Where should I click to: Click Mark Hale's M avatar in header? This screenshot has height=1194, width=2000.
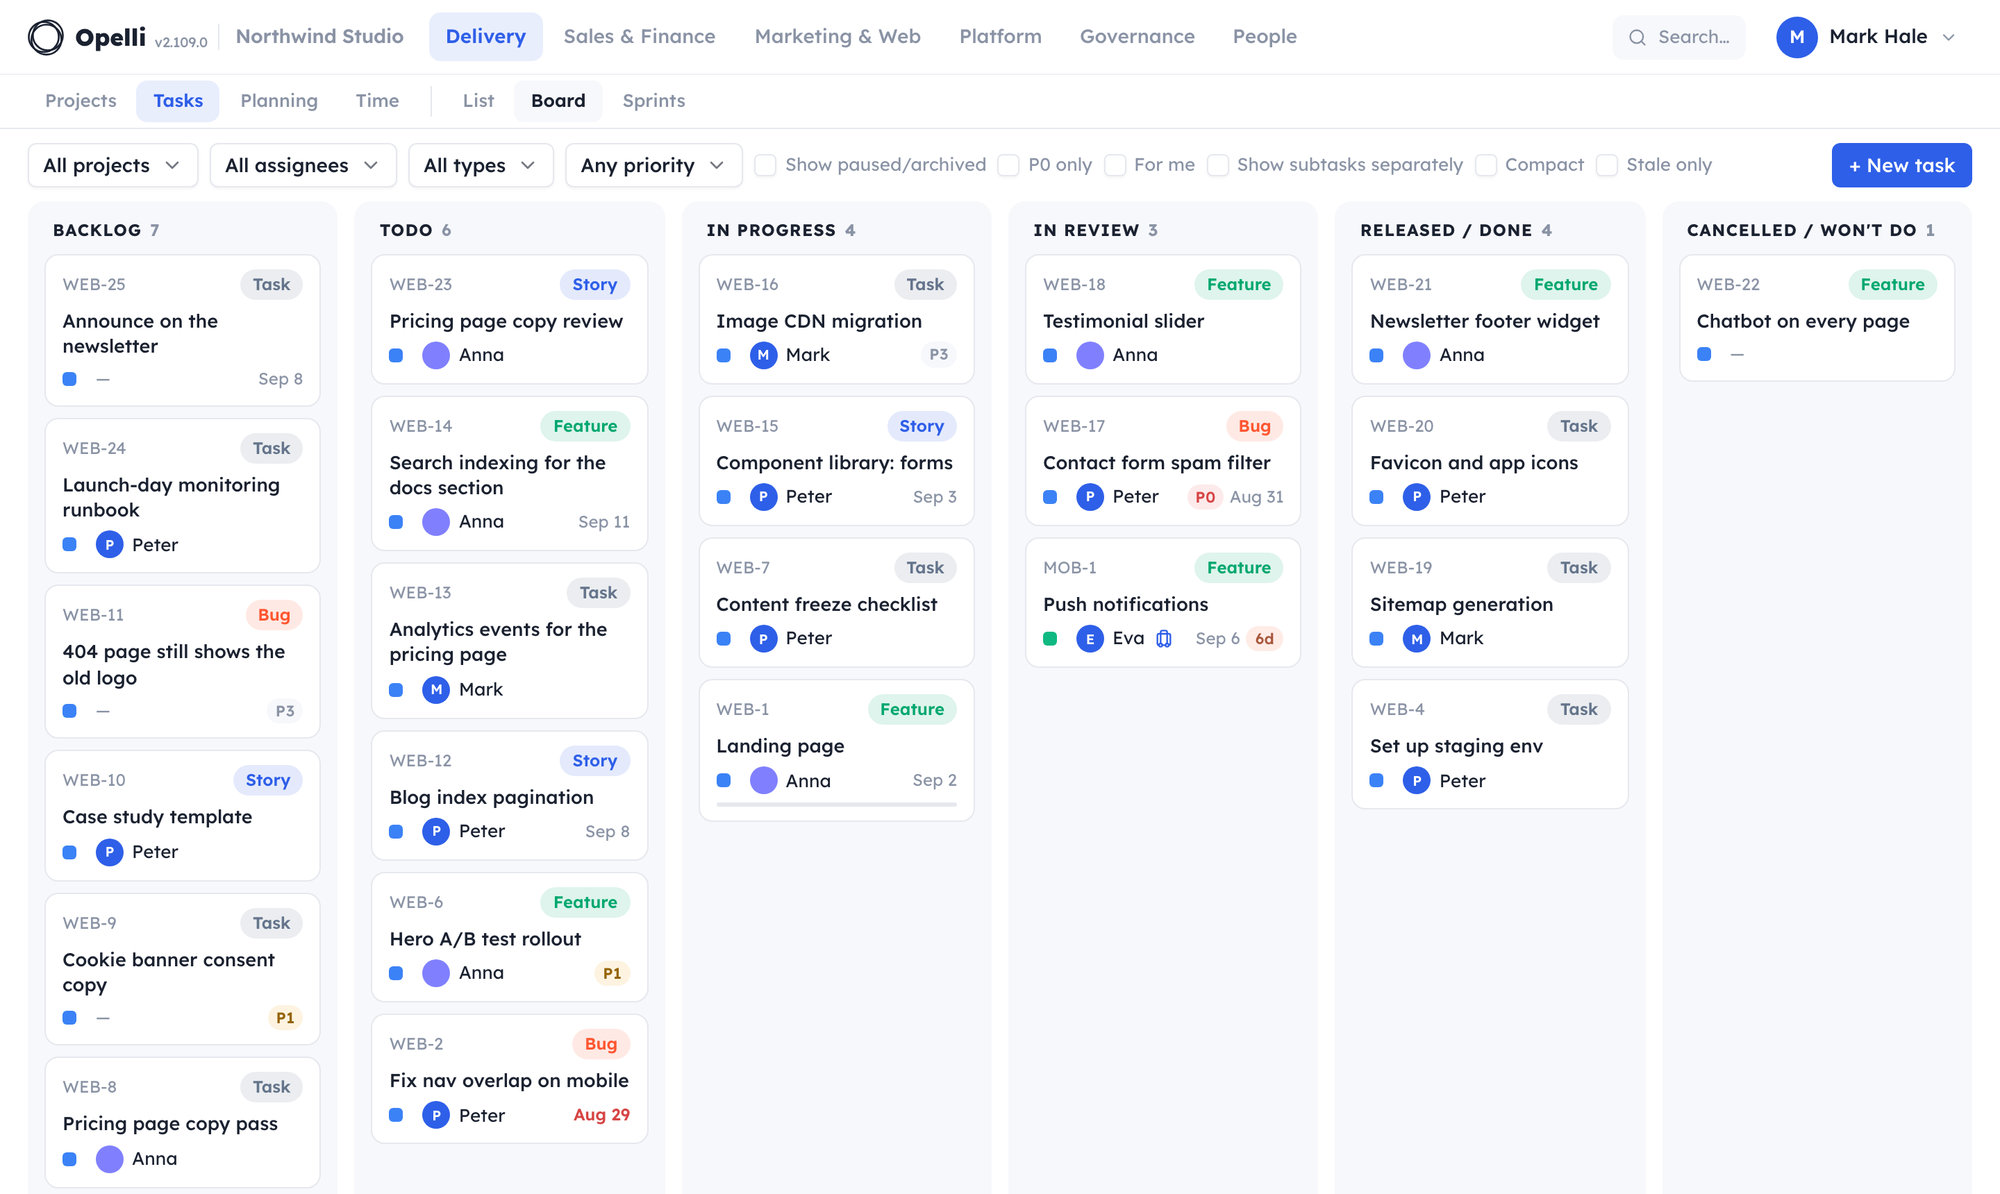pyautogui.click(x=1796, y=37)
